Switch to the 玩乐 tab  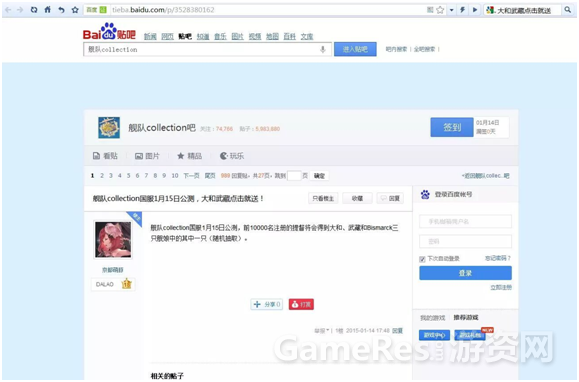click(232, 156)
